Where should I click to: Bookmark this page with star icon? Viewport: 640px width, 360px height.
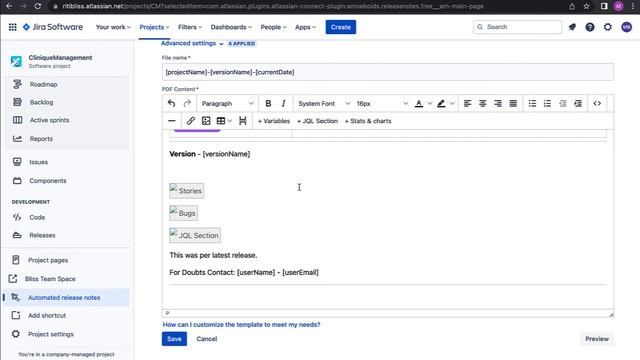click(x=587, y=6)
